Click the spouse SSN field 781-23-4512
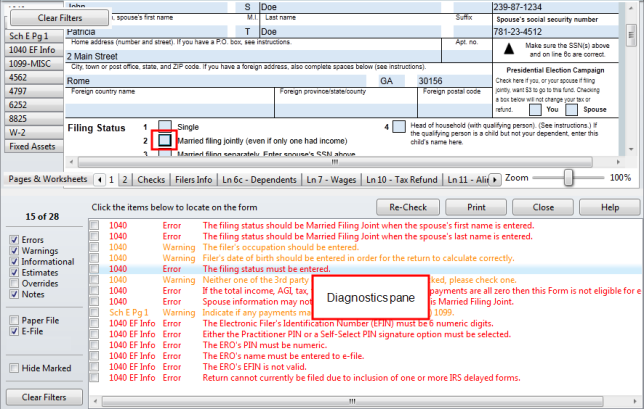The height and width of the screenshot is (409, 644). pos(556,32)
